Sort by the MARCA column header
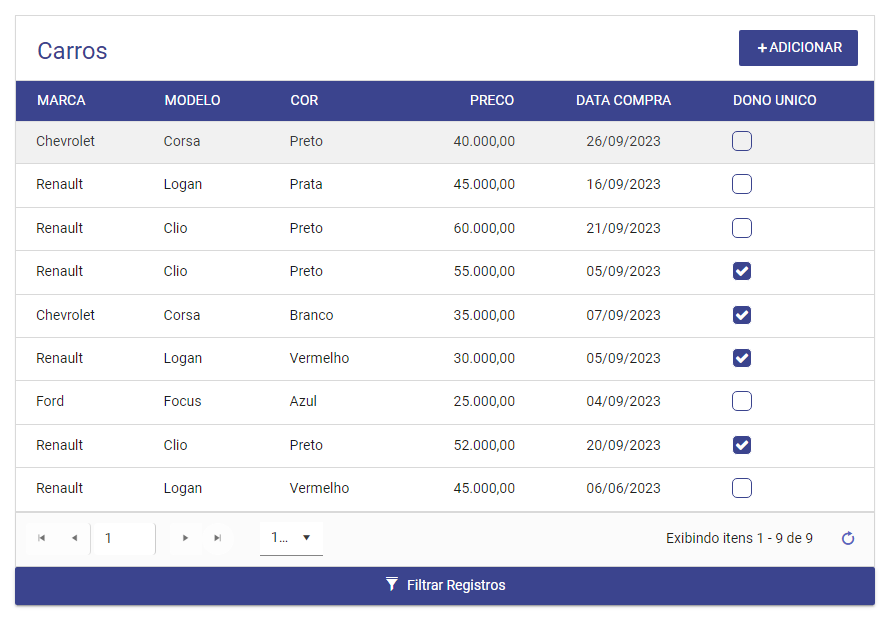 point(61,100)
